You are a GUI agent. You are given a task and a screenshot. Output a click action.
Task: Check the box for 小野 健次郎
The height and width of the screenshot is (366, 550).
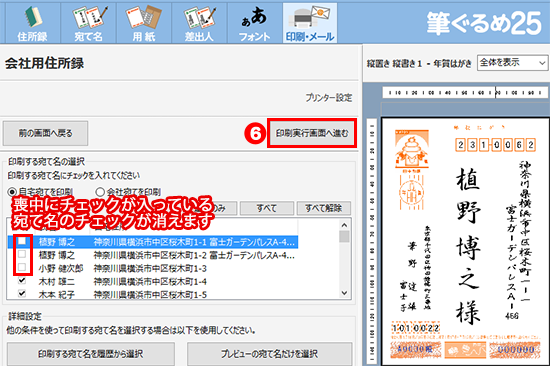[x=22, y=267]
